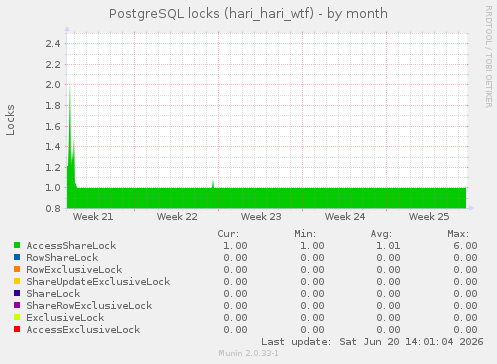Click the Week 25 axis label

pyautogui.click(x=429, y=217)
